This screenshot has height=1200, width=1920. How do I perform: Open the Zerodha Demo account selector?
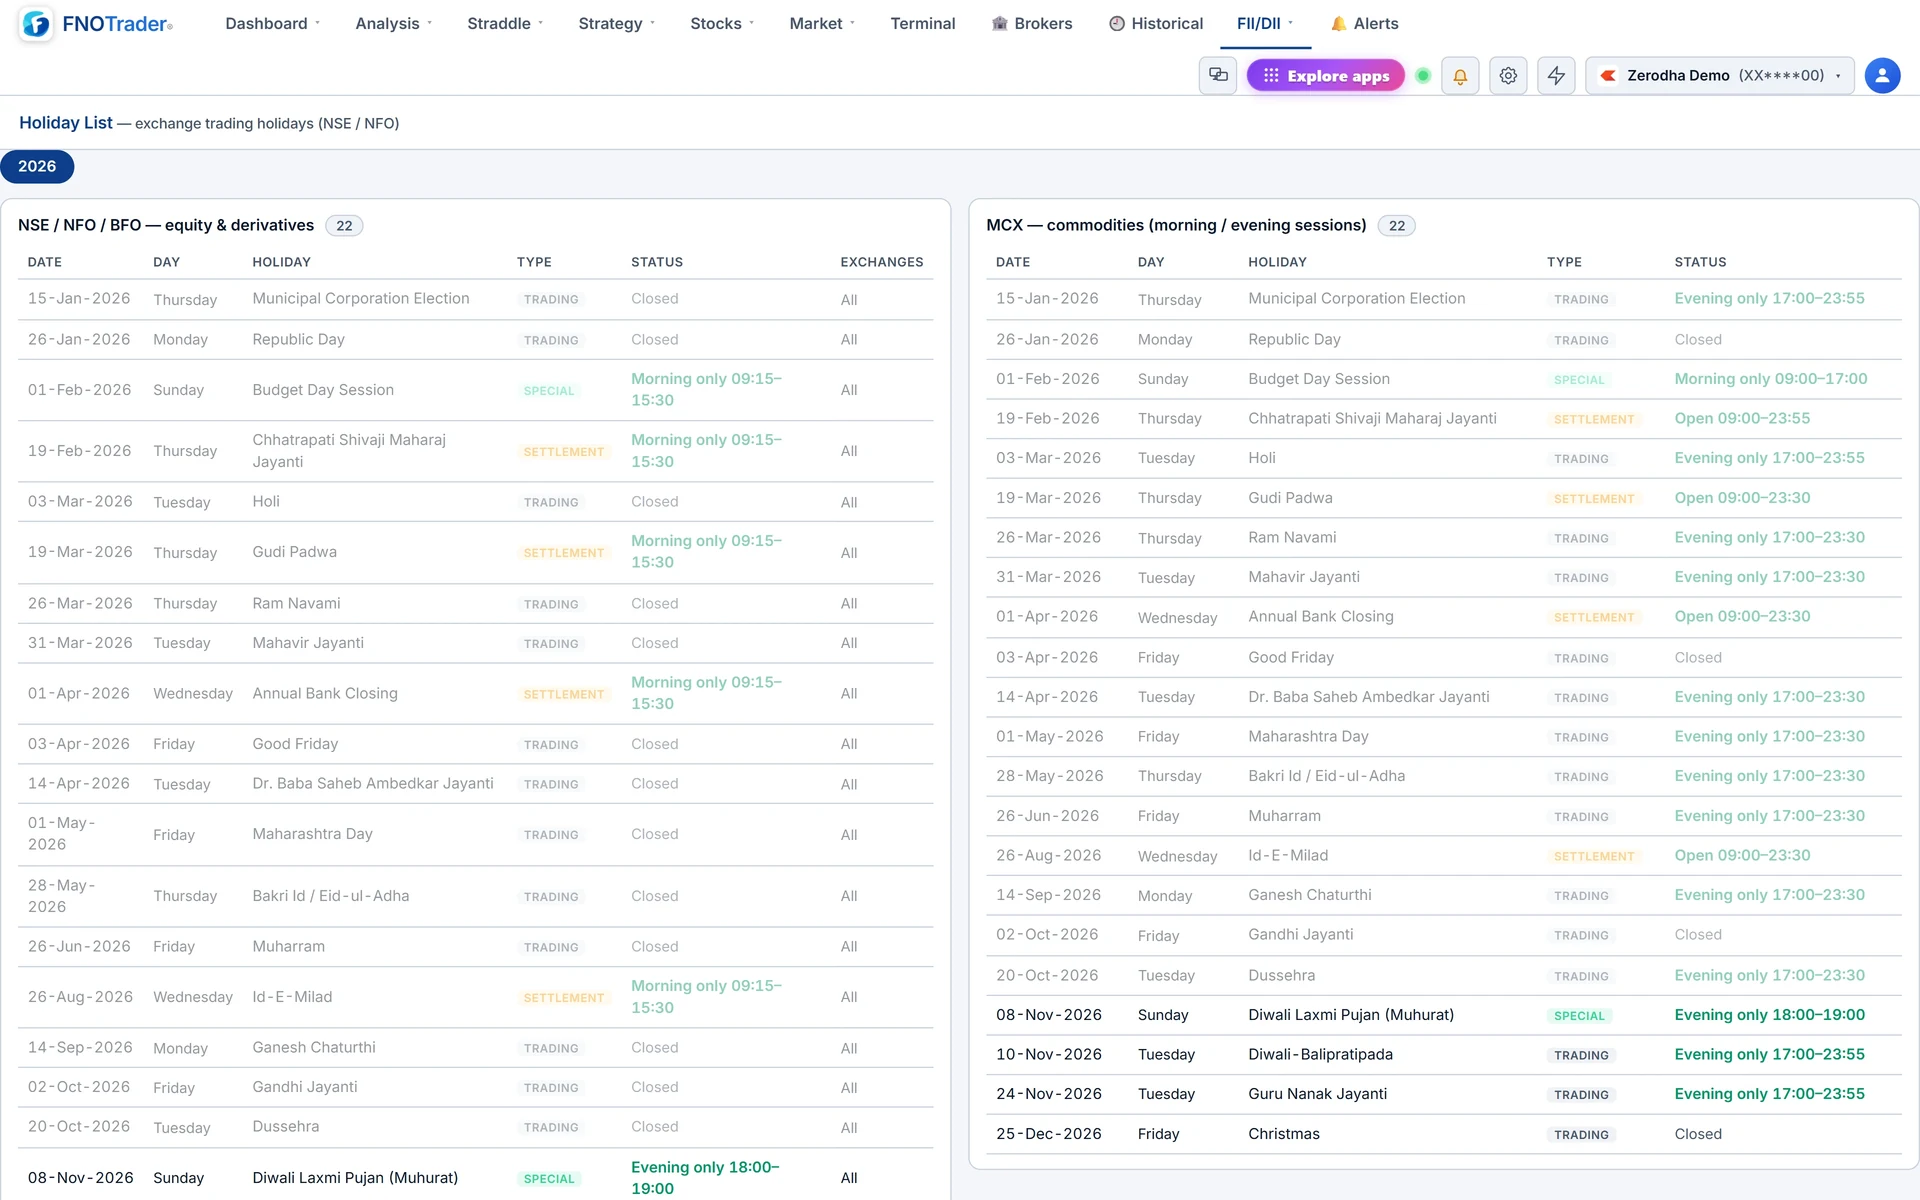(x=1720, y=75)
